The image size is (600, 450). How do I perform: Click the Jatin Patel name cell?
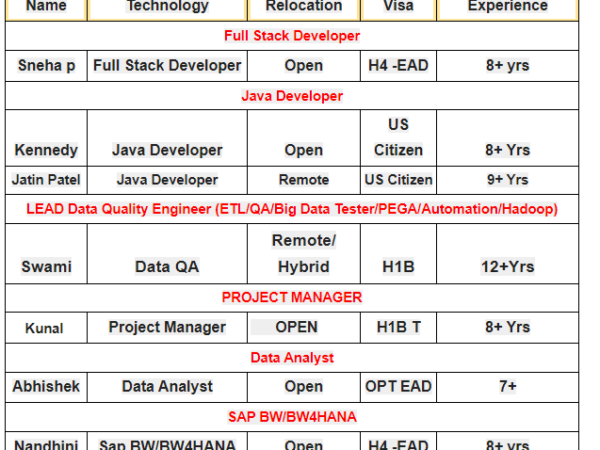46,180
